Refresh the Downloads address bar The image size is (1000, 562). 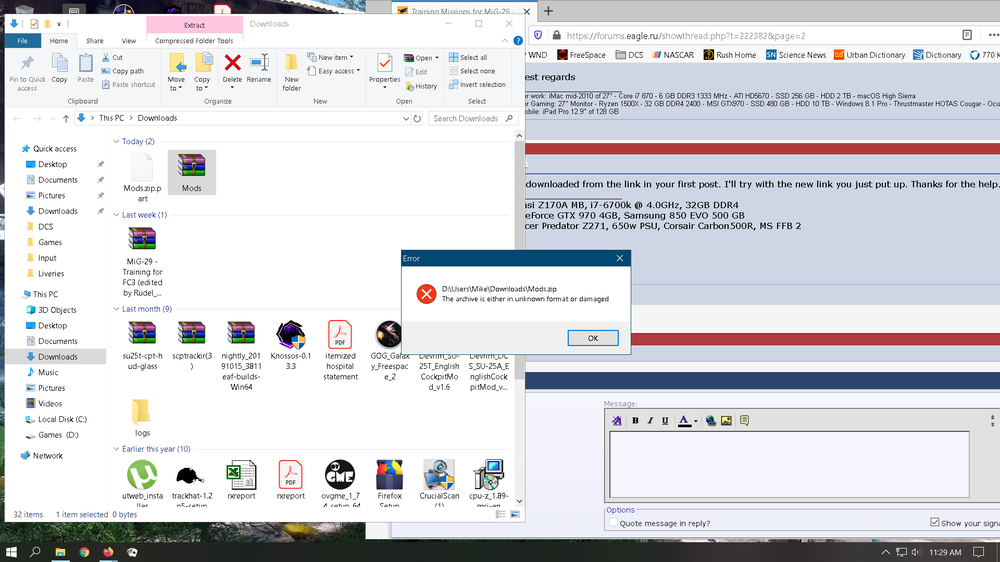tap(417, 118)
